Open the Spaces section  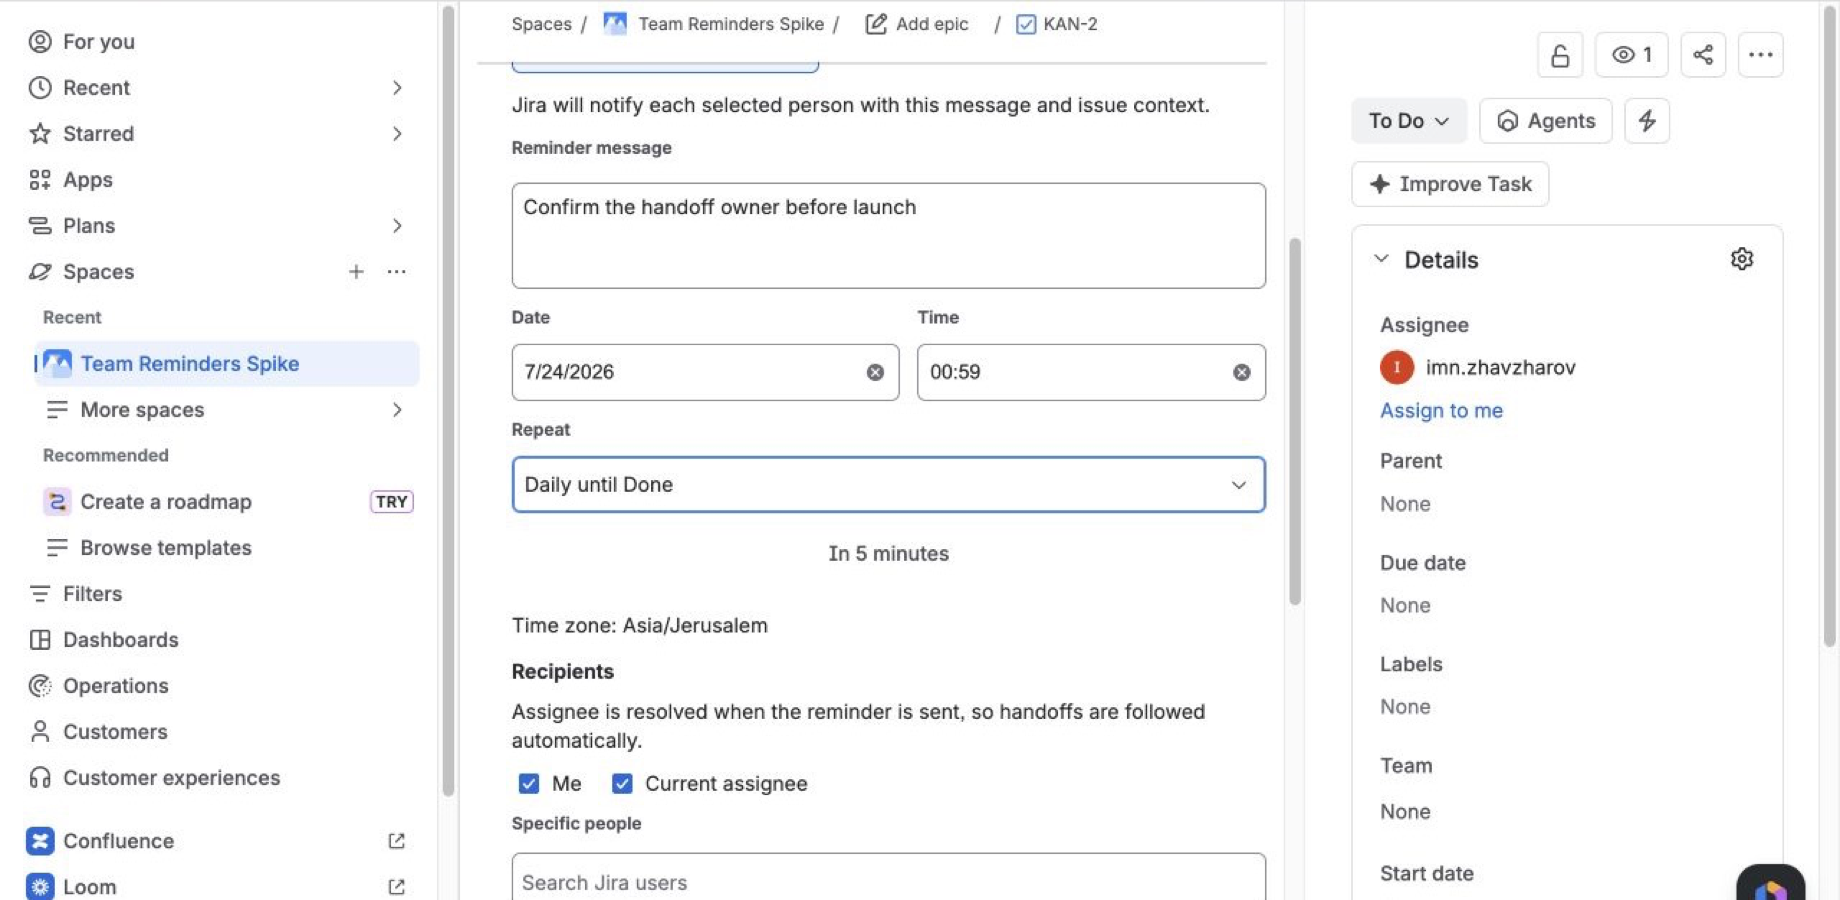[98, 271]
